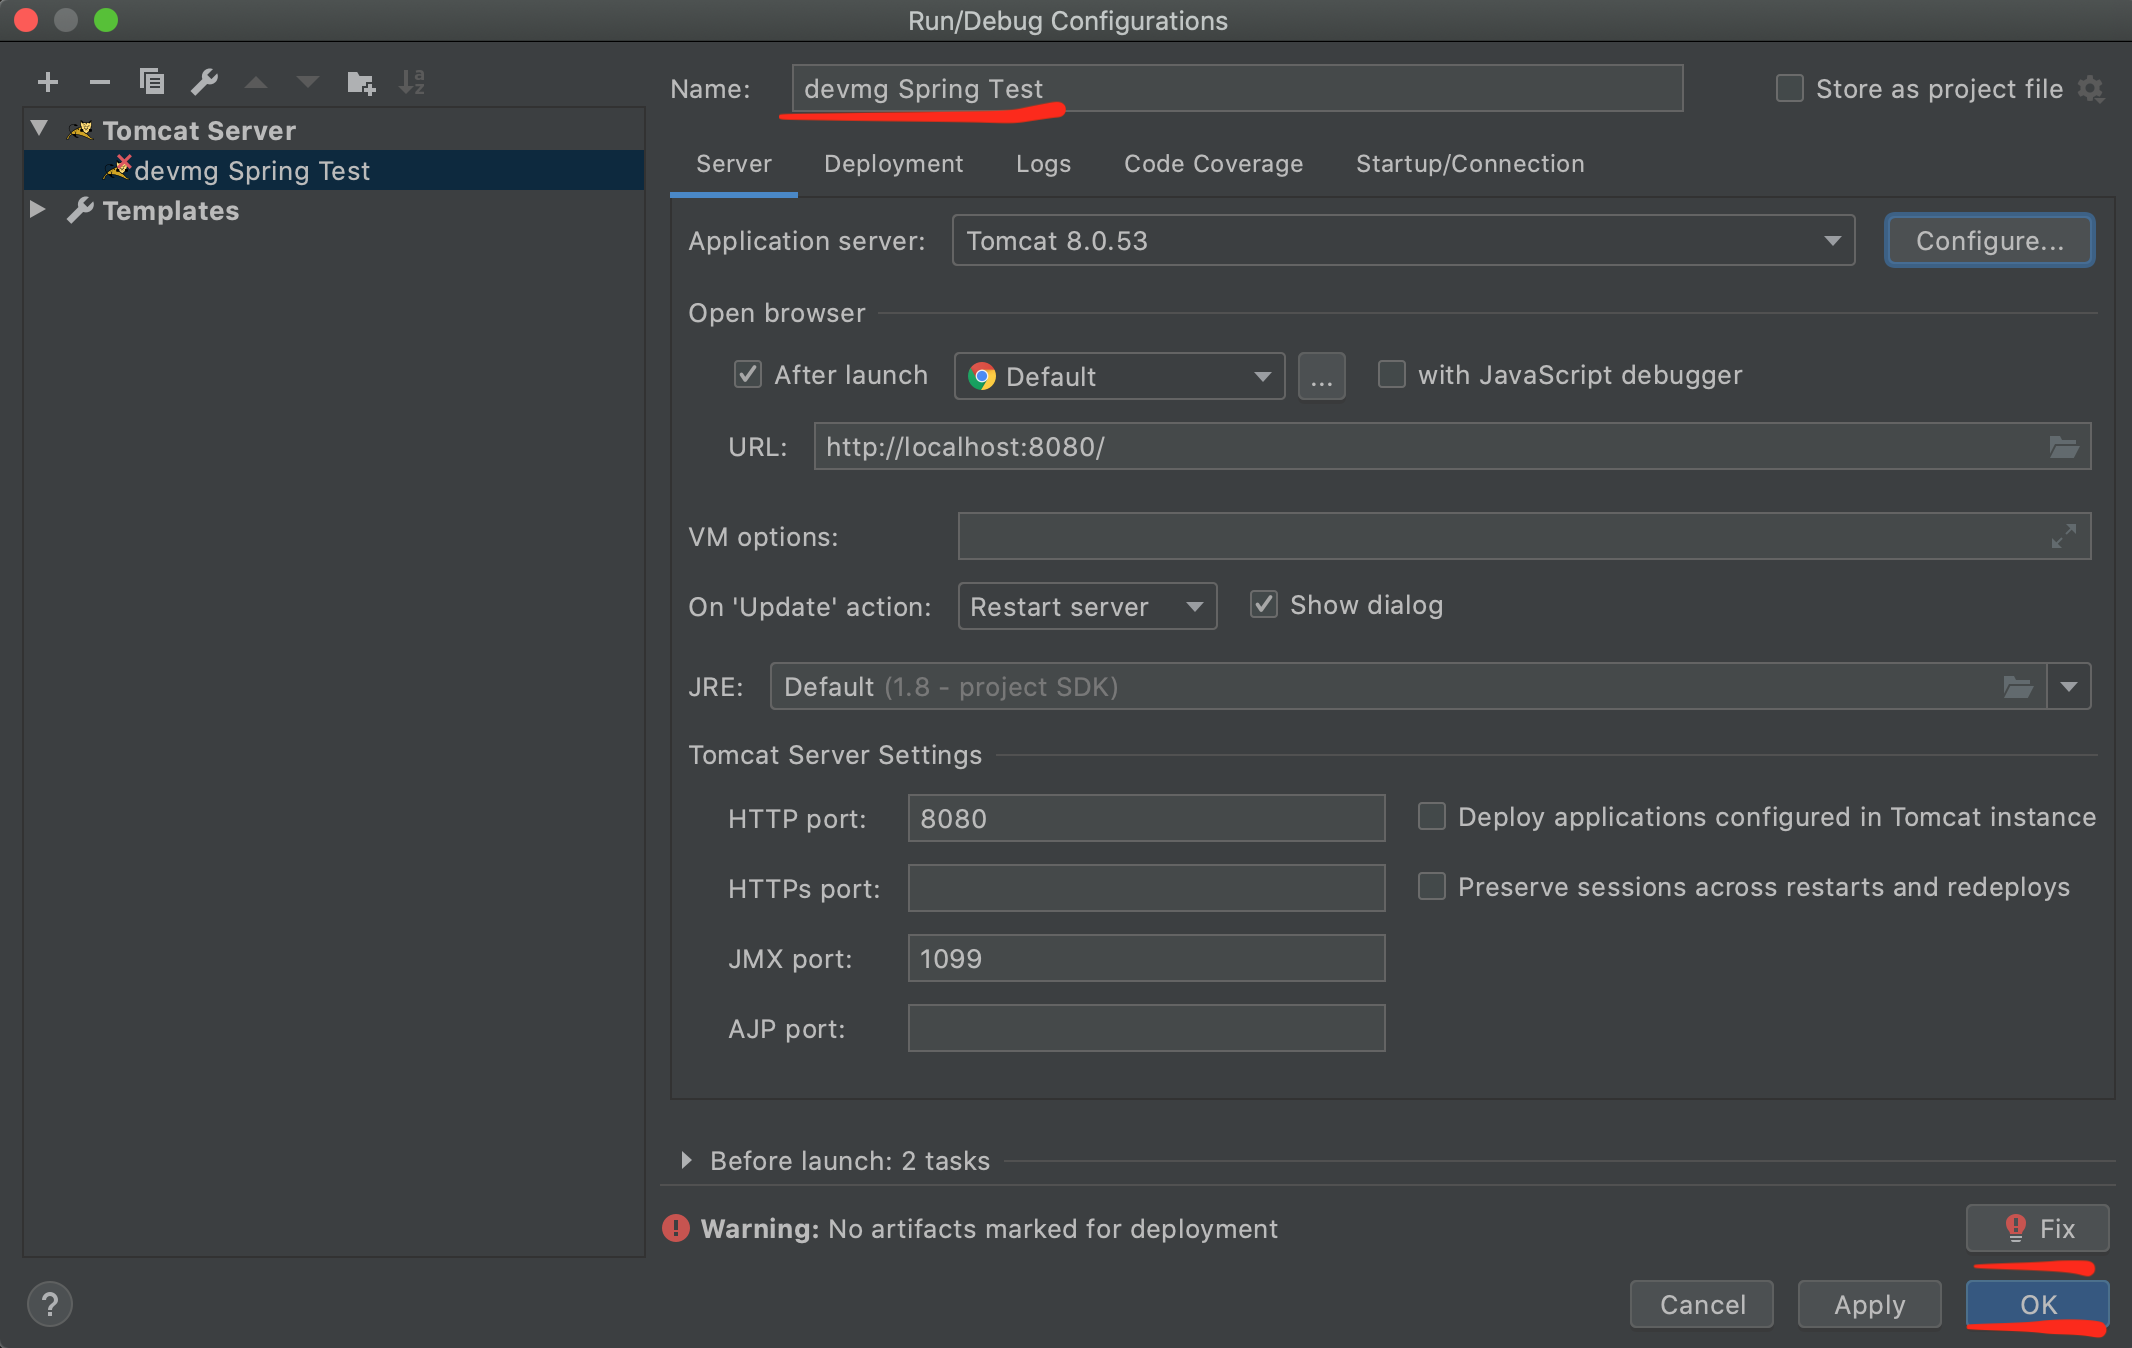Enable with JavaScript debugger checkbox
The height and width of the screenshot is (1348, 2132).
coord(1391,375)
